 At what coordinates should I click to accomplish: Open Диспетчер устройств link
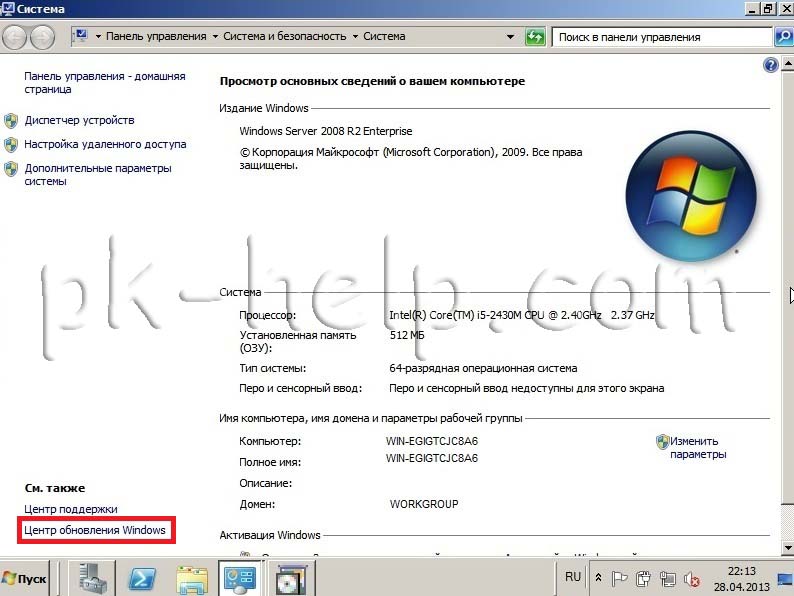80,121
